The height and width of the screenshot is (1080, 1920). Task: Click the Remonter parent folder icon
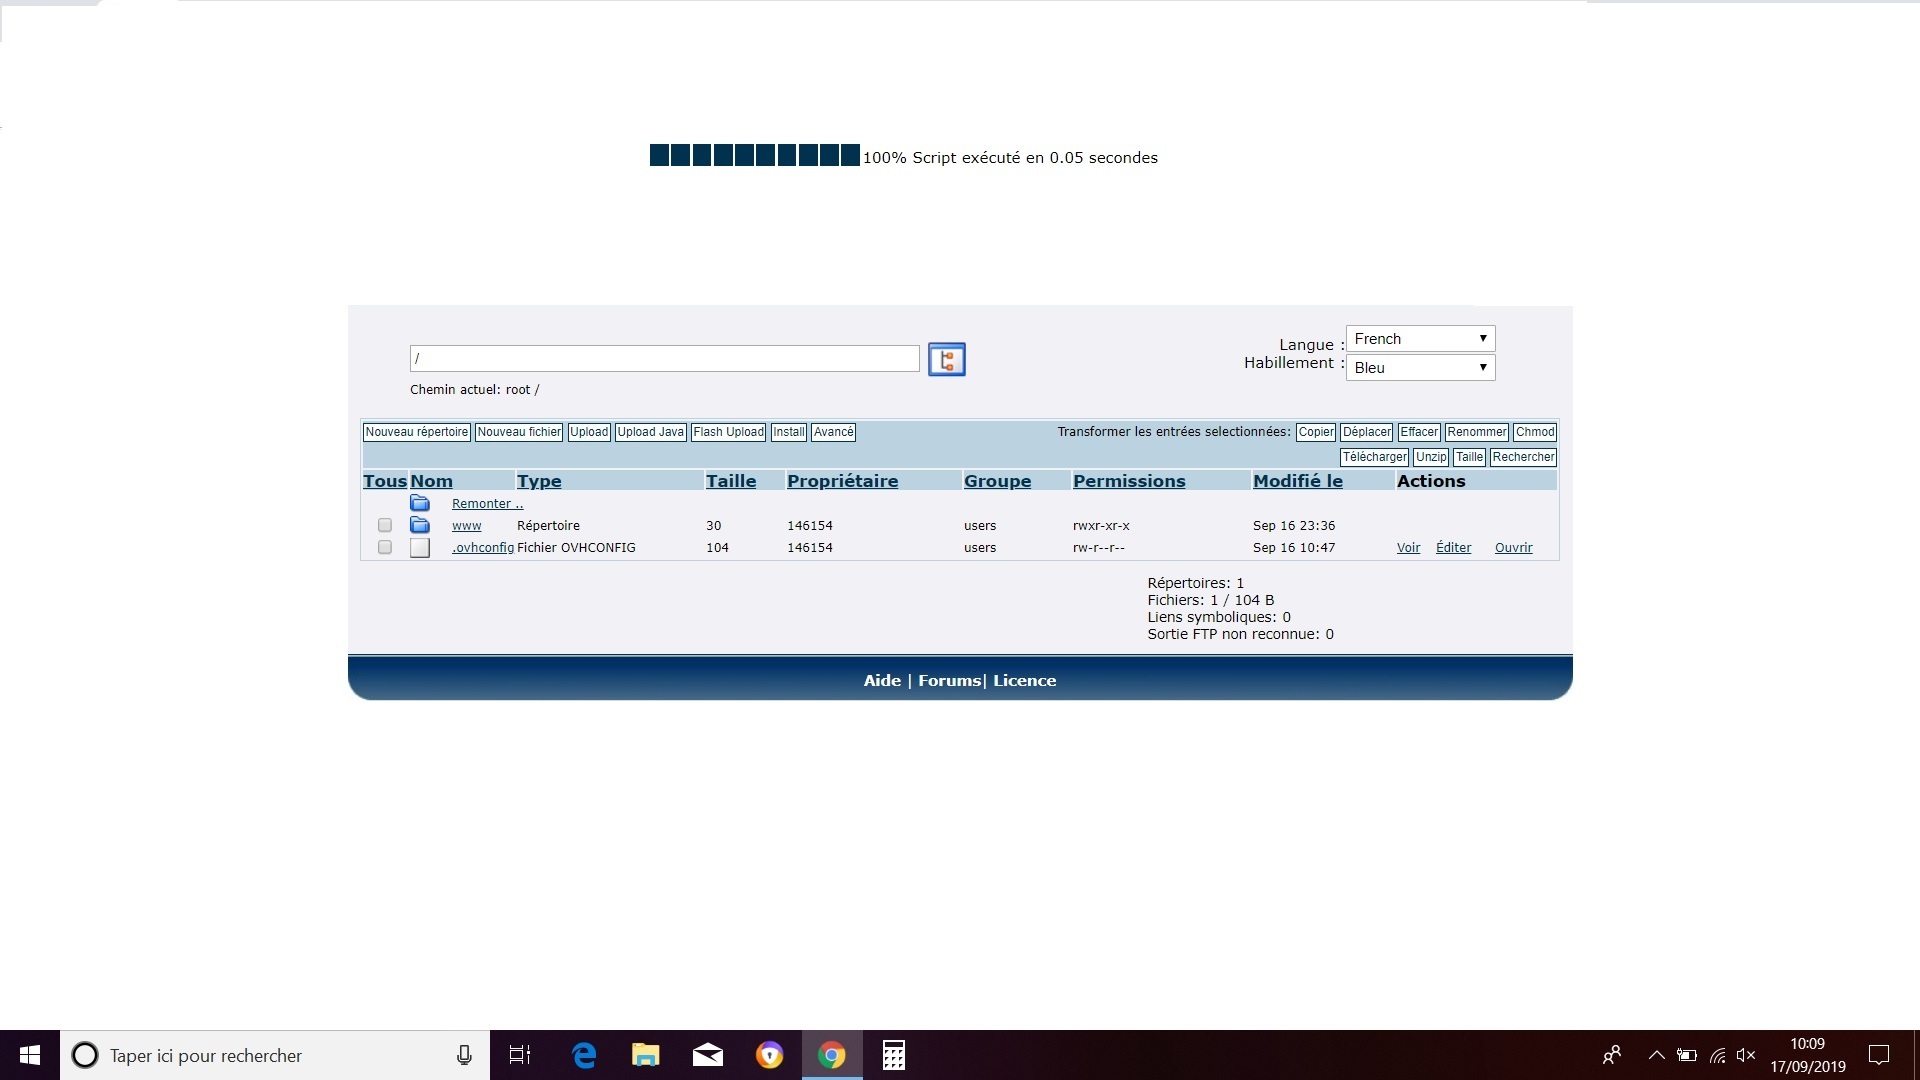click(420, 503)
